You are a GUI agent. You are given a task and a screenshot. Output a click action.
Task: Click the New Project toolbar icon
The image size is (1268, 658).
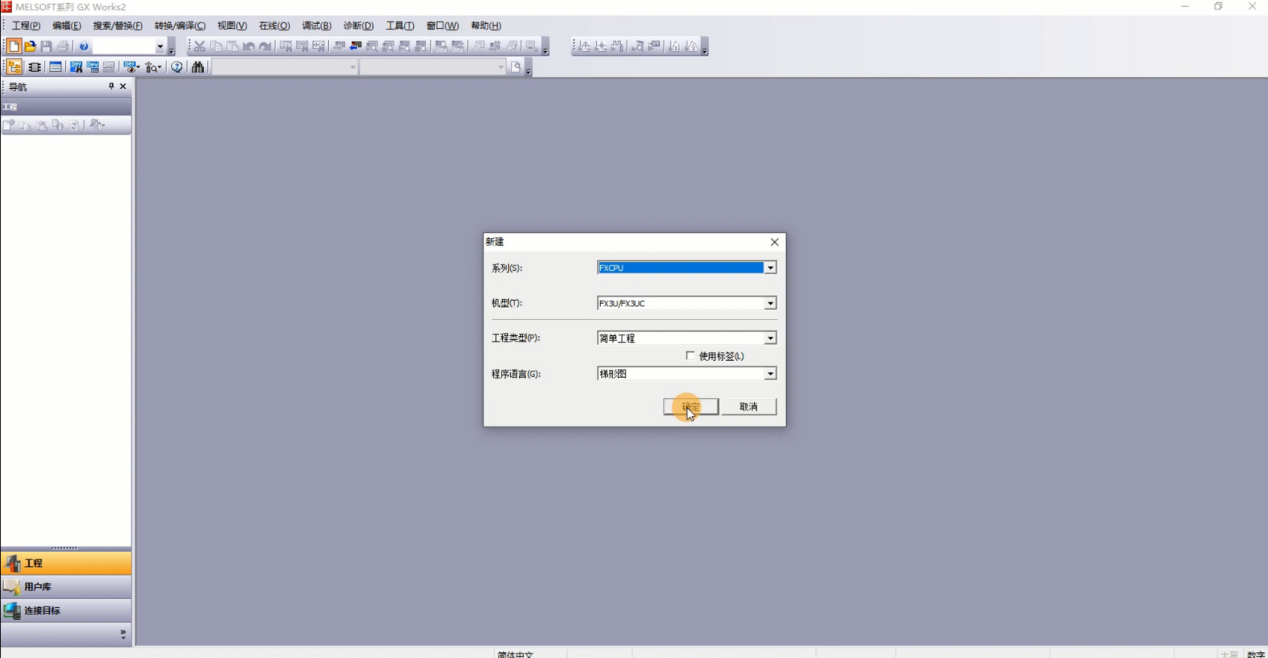(x=14, y=46)
